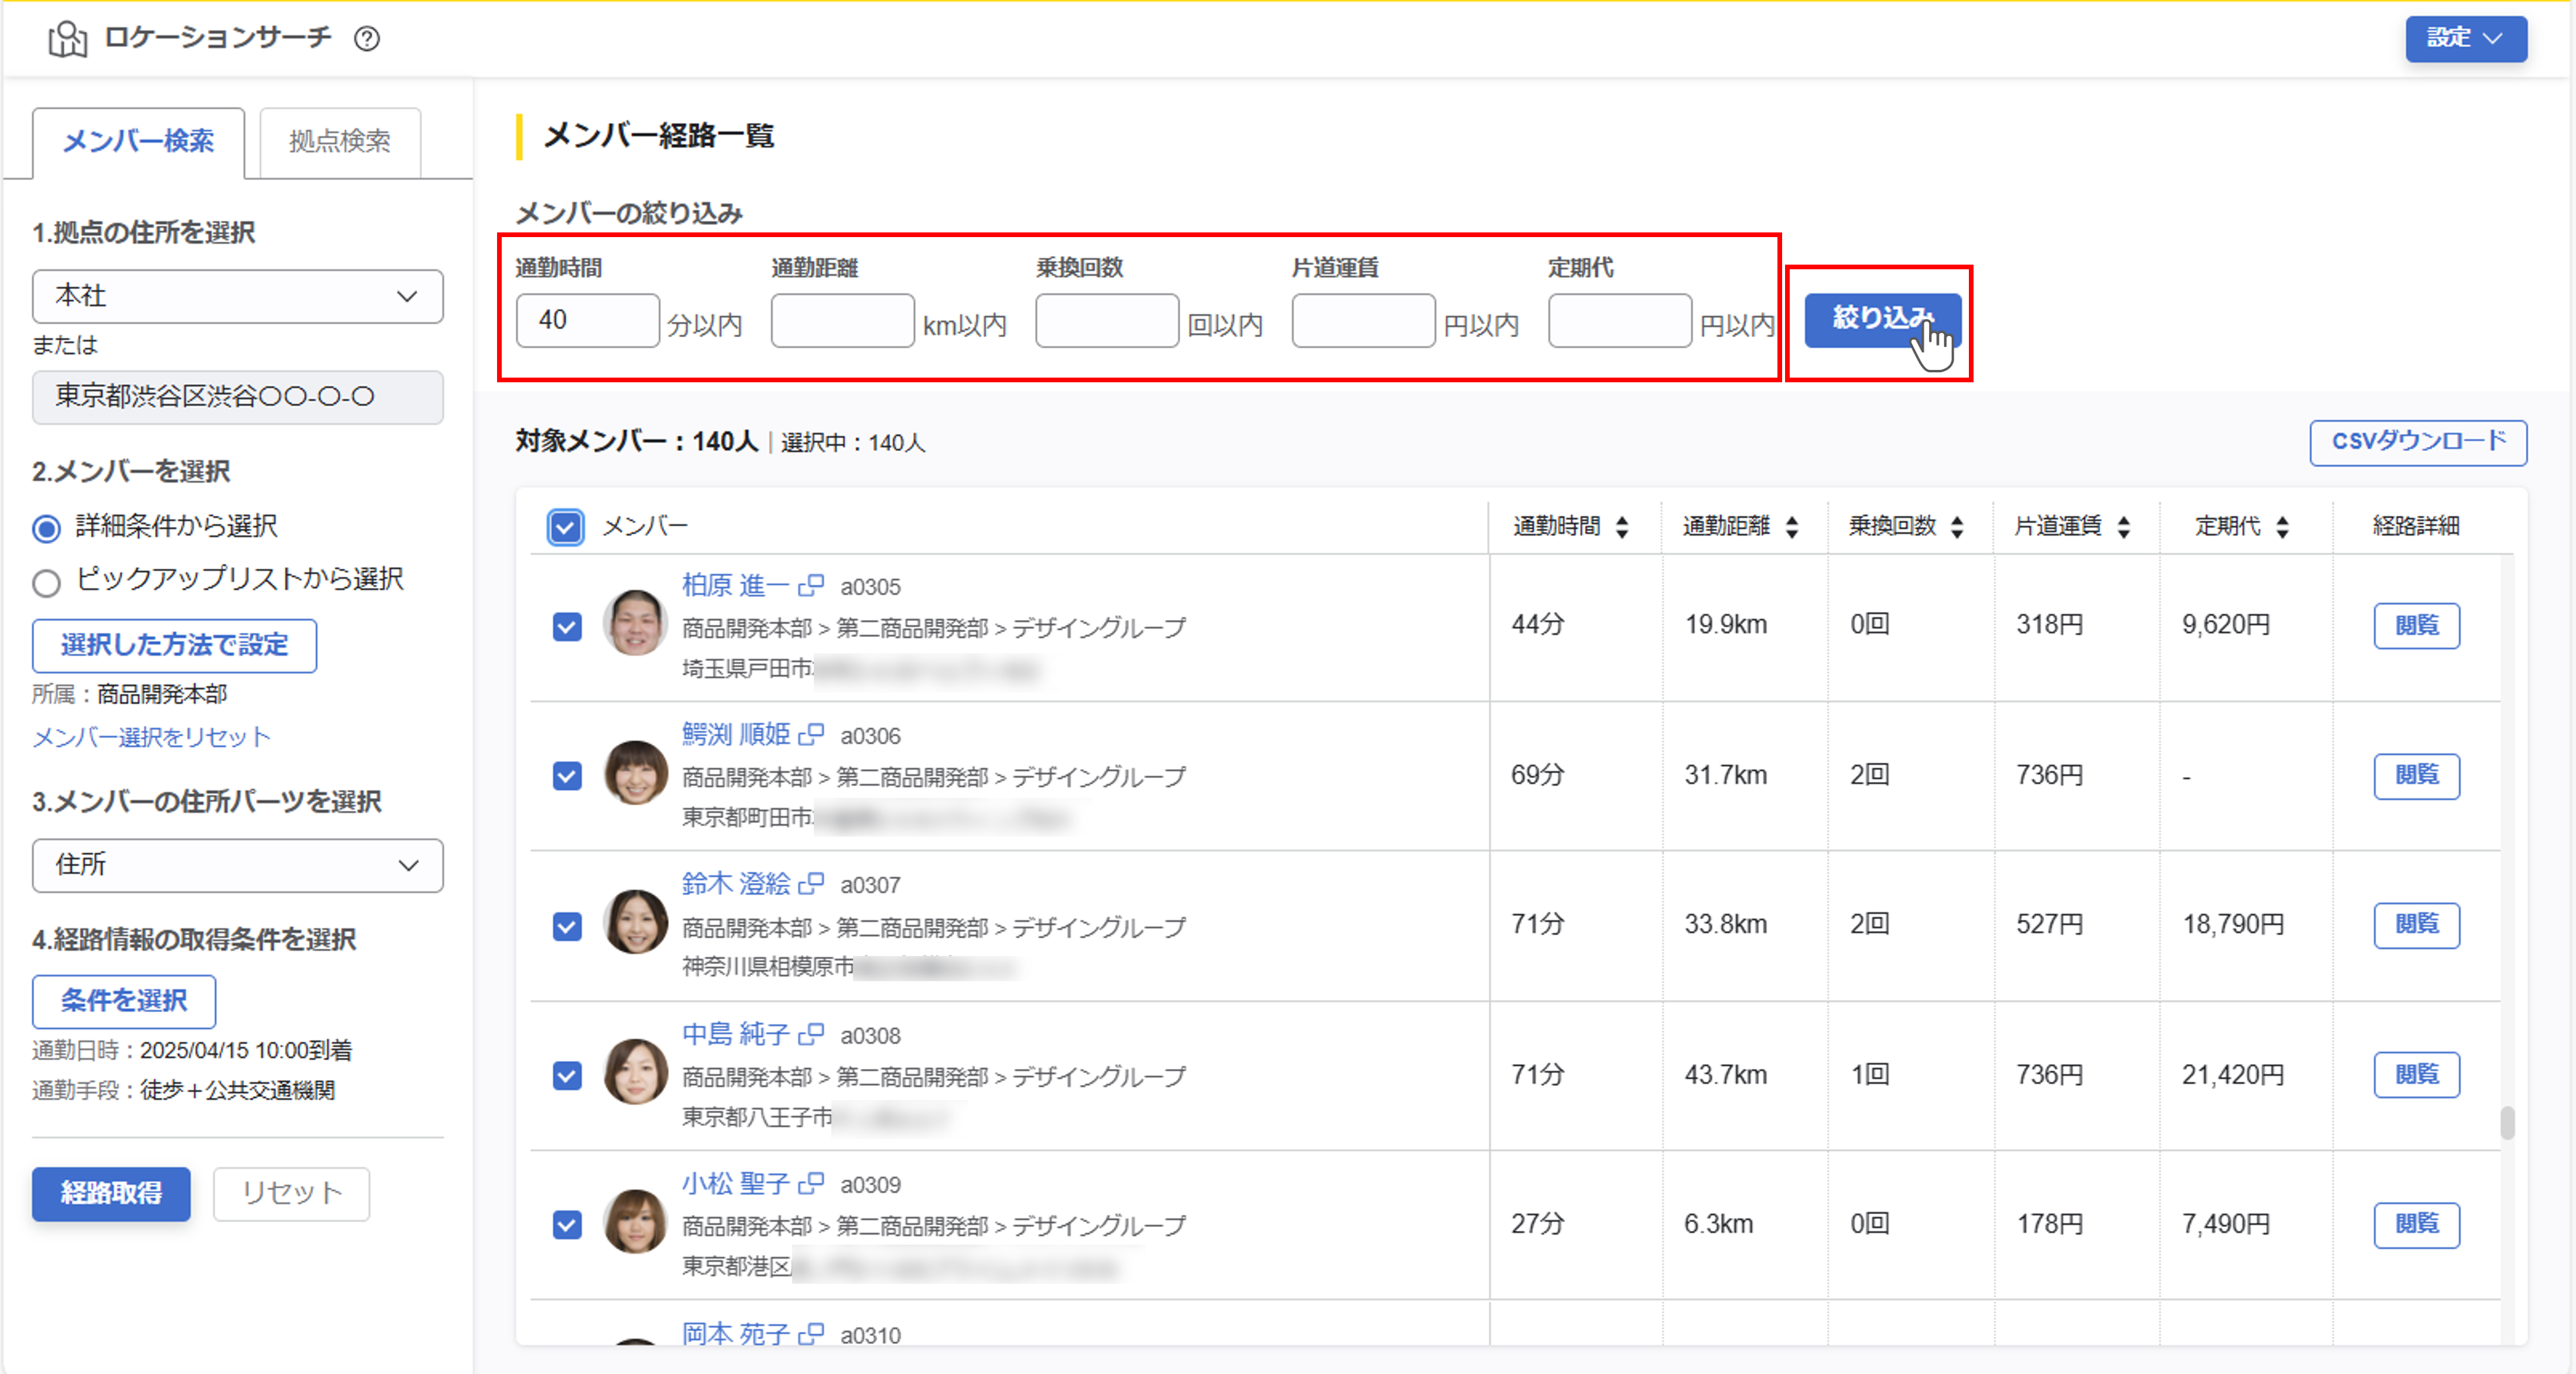Open 中島 純子 name link
The width and height of the screenshot is (2576, 1374).
click(x=736, y=1034)
